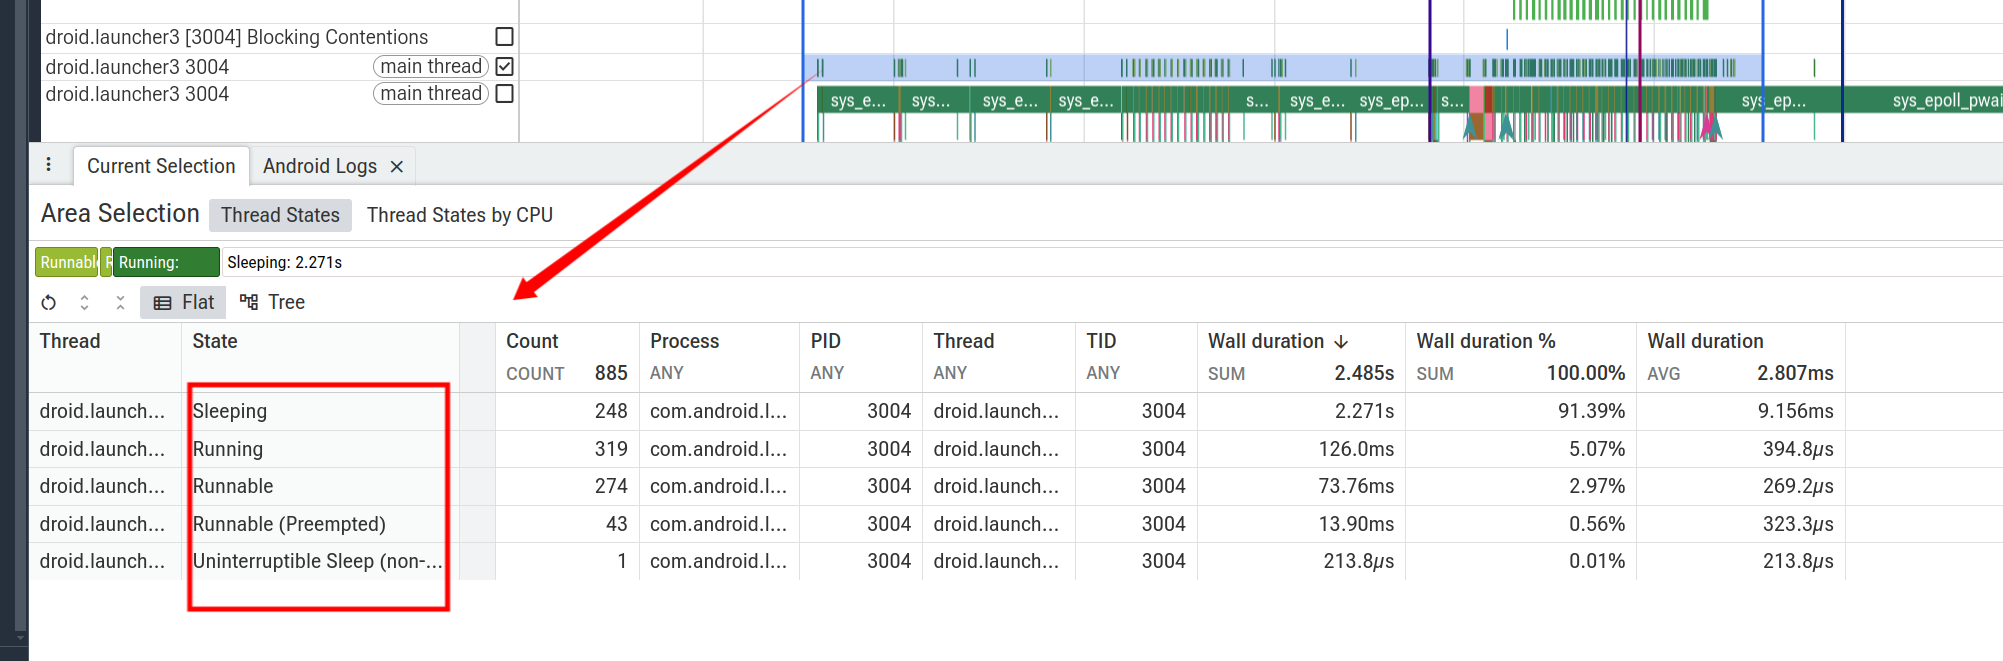The image size is (2003, 661).
Task: Click the 5.07% percentage cell
Action: point(1520,449)
